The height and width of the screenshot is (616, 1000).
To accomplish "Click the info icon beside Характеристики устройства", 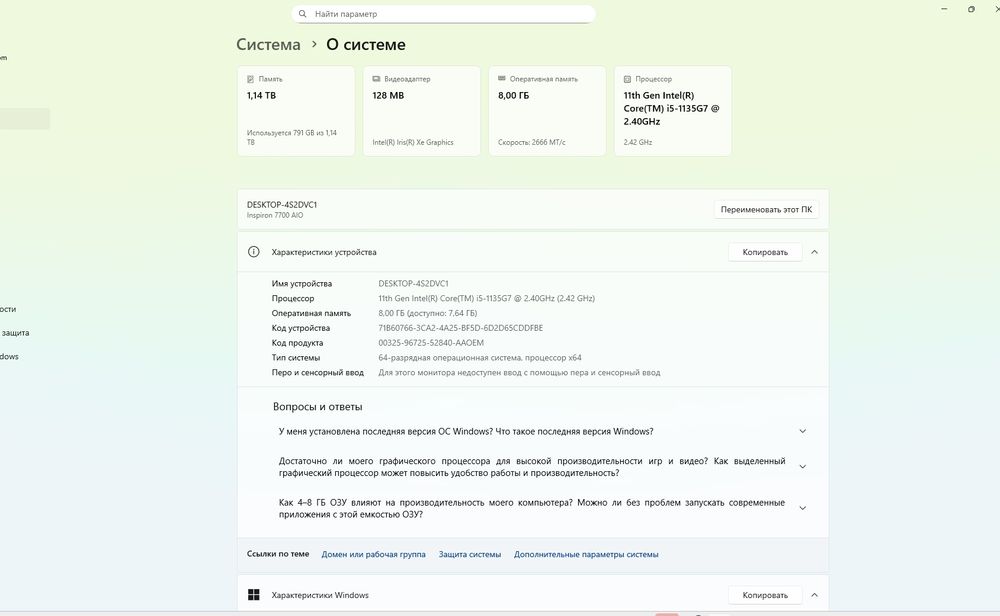I will pos(253,252).
